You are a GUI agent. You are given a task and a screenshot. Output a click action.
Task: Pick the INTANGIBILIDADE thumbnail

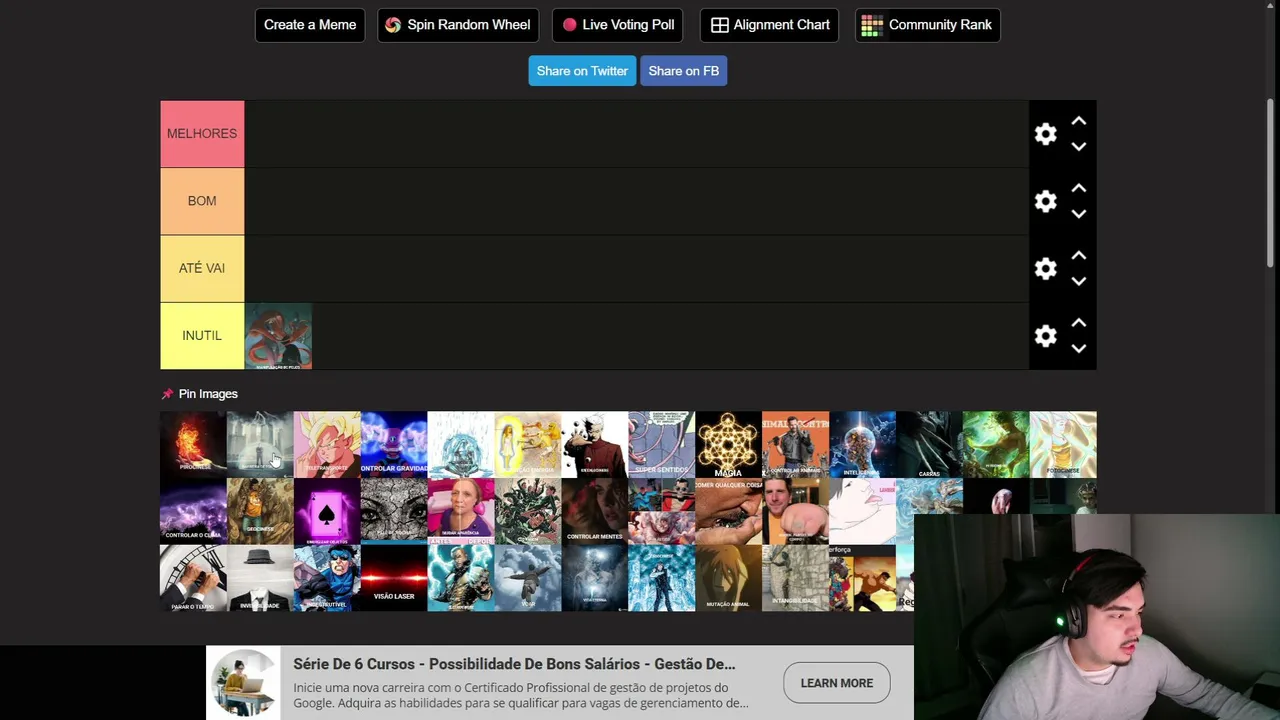tap(795, 578)
